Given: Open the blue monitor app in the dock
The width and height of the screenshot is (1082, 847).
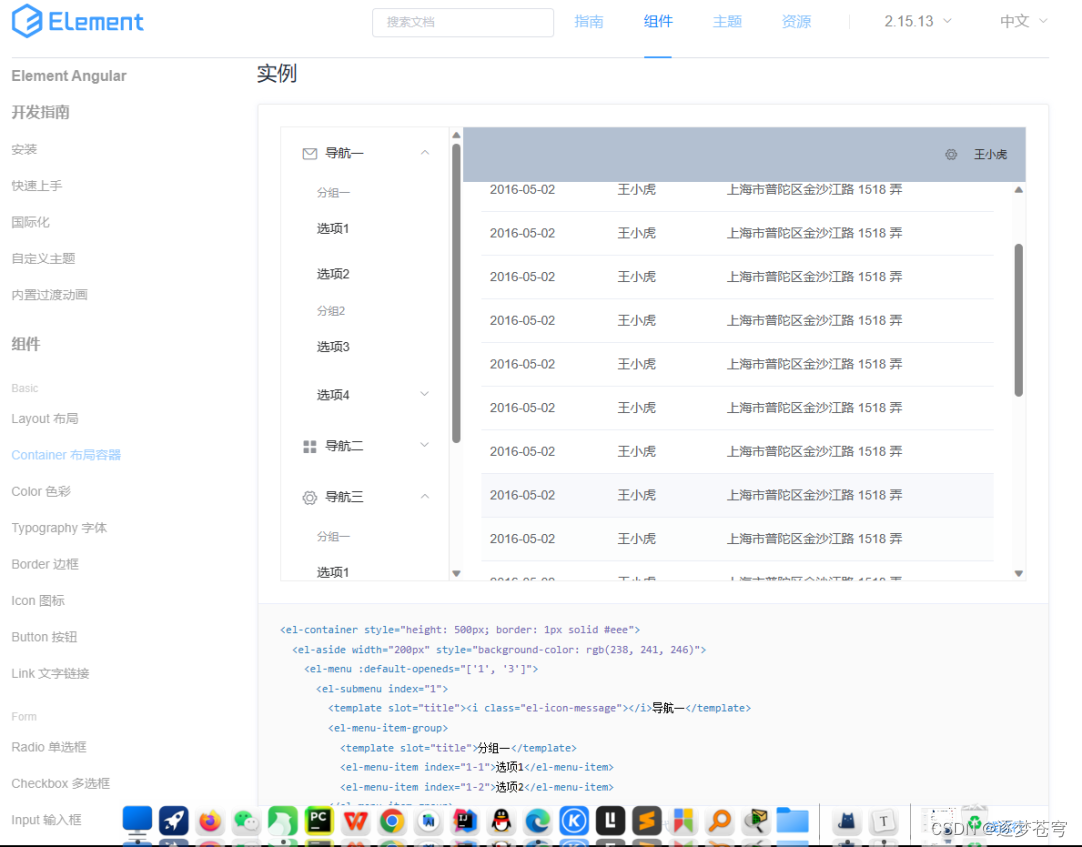Looking at the screenshot, I should pyautogui.click(x=137, y=821).
